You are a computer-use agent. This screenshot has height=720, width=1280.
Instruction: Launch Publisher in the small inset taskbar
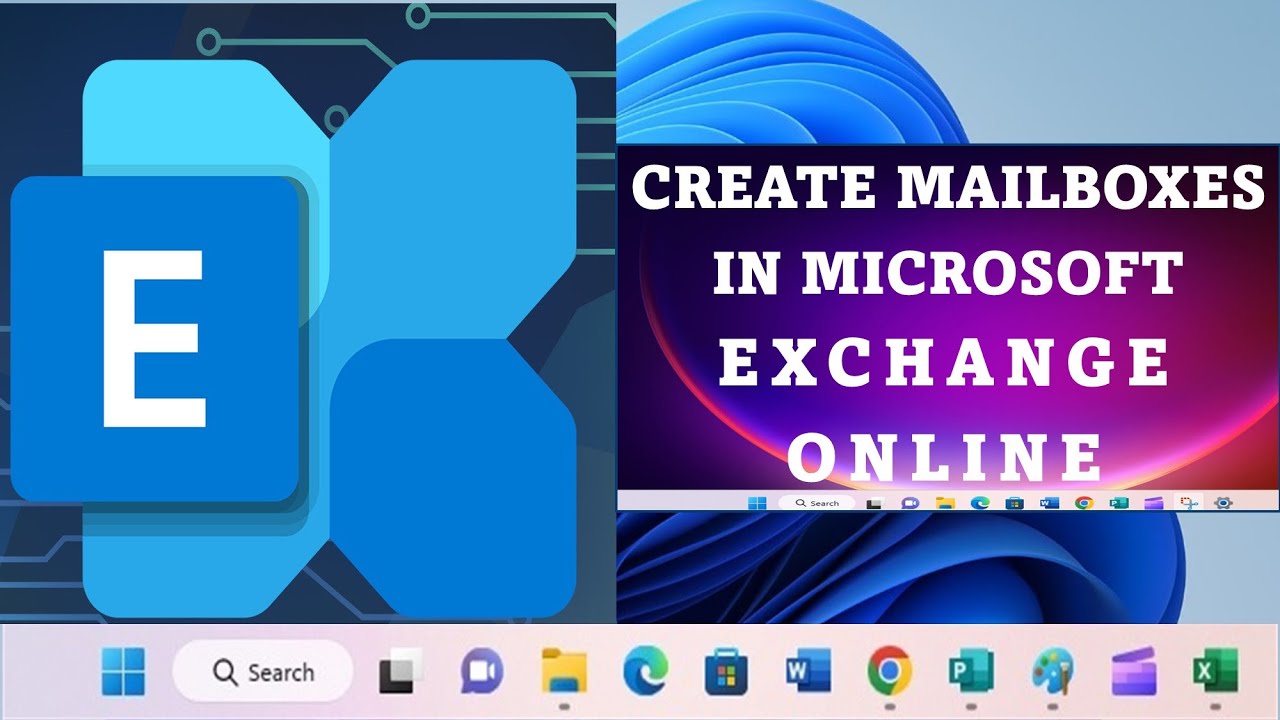click(x=1119, y=503)
